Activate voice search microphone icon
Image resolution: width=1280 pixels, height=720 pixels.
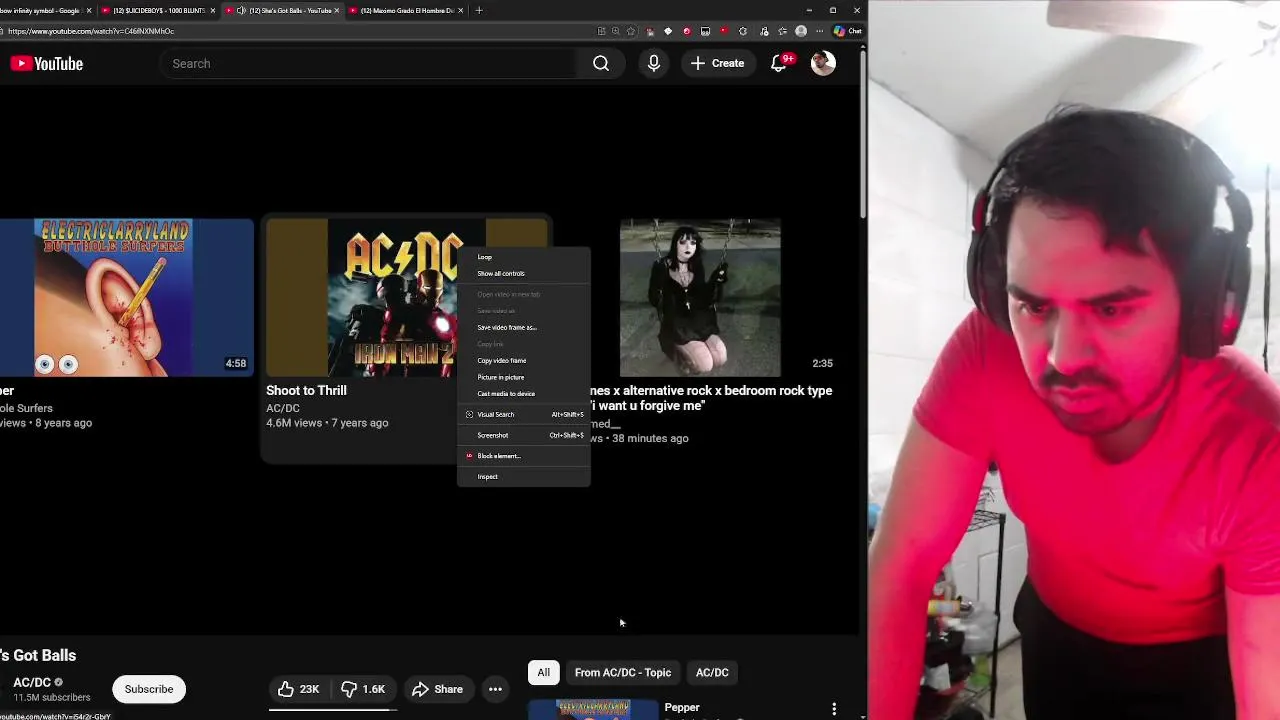pos(654,64)
